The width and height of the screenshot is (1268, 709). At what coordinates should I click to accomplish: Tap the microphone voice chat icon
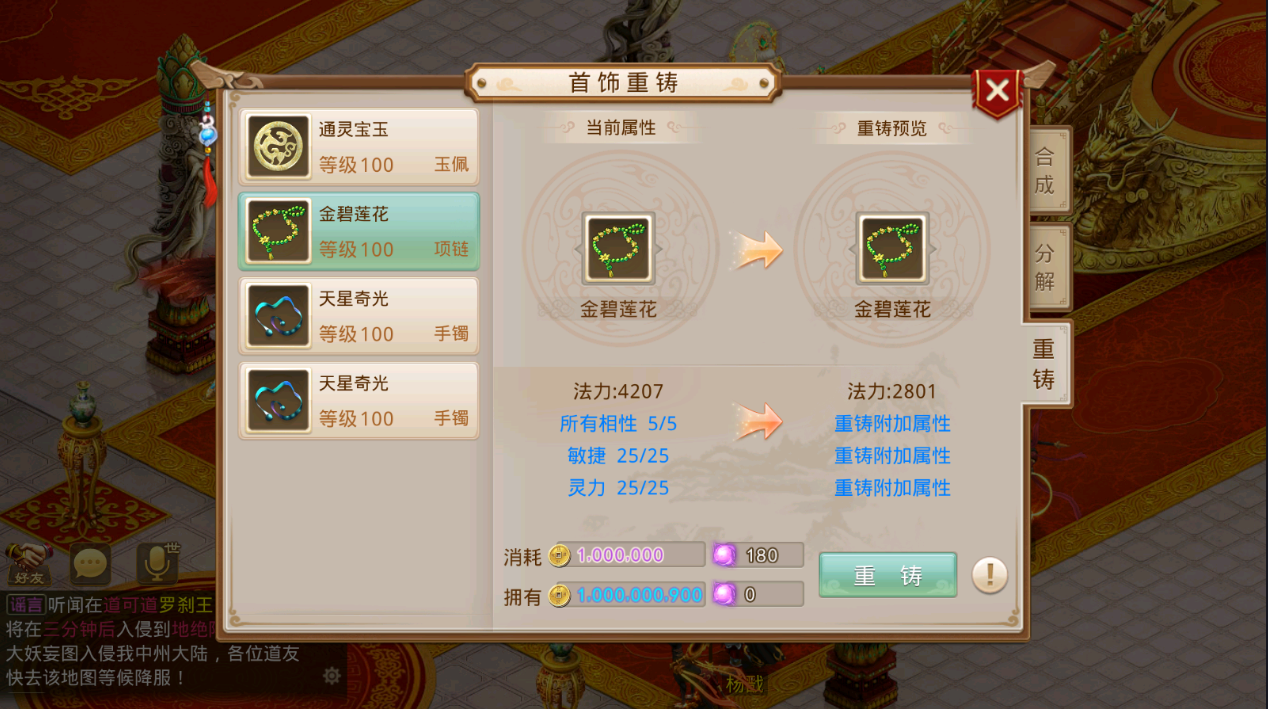(157, 564)
